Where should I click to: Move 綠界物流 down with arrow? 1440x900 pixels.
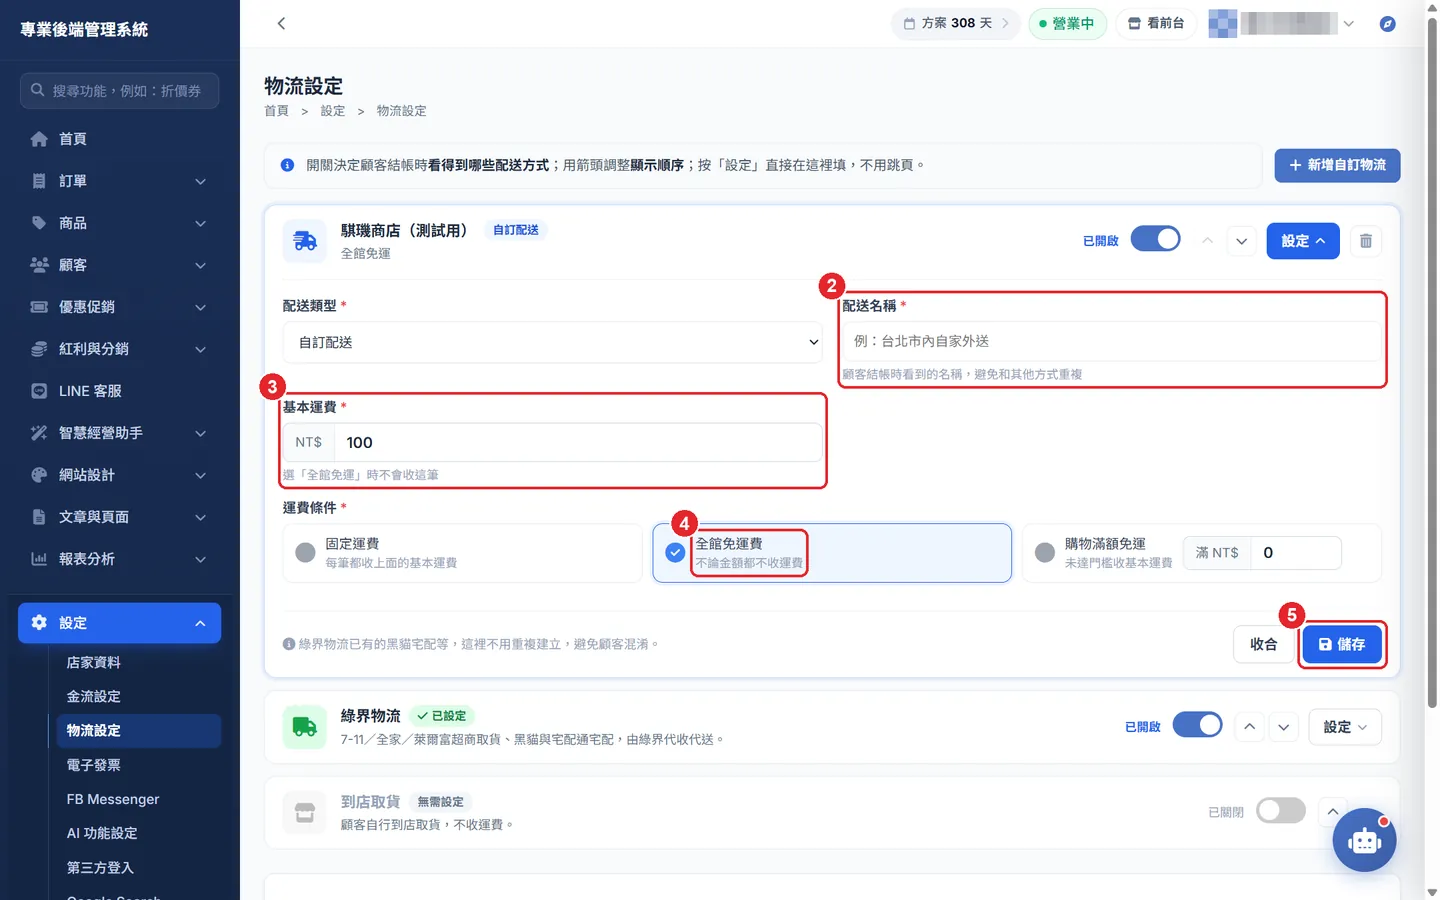point(1284,727)
